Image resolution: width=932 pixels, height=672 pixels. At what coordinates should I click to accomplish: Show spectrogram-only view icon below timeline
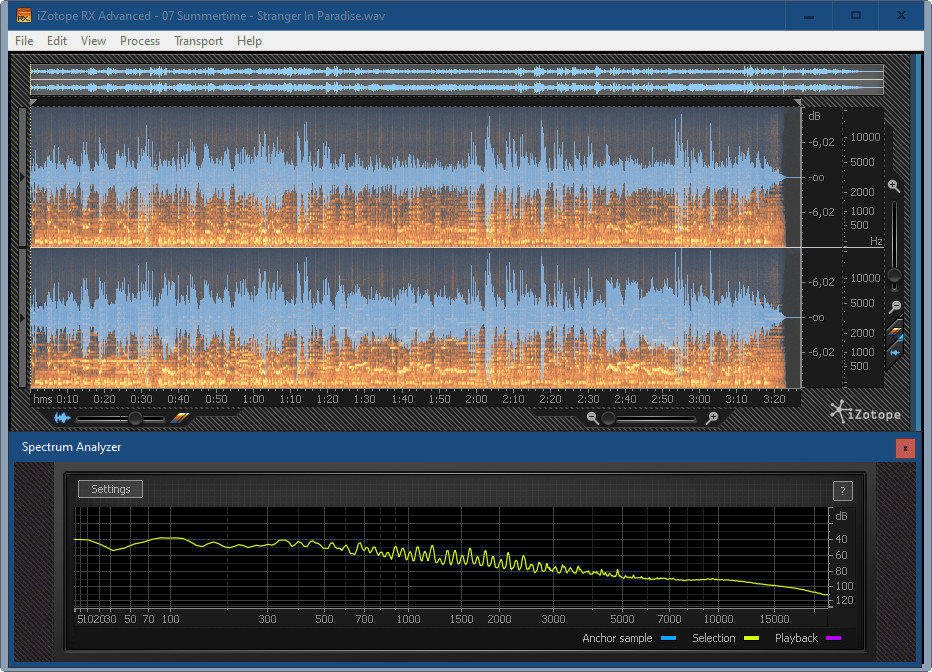180,418
